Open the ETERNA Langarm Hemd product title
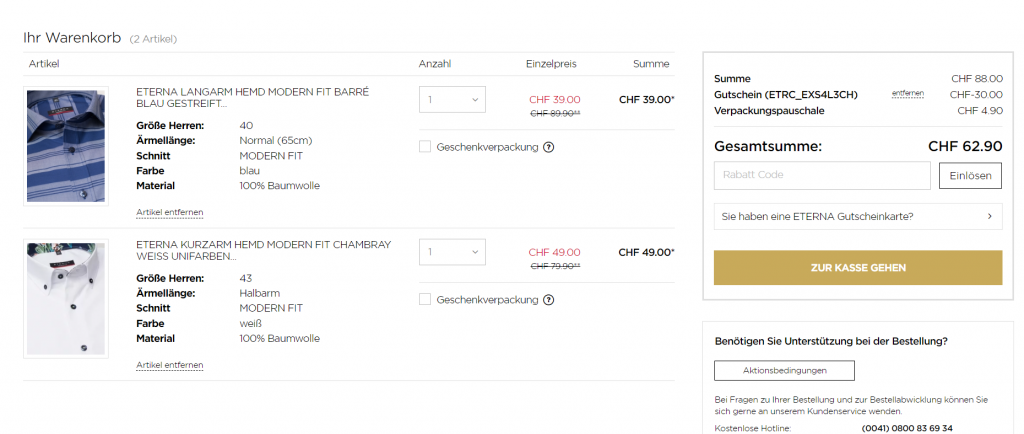 point(252,97)
